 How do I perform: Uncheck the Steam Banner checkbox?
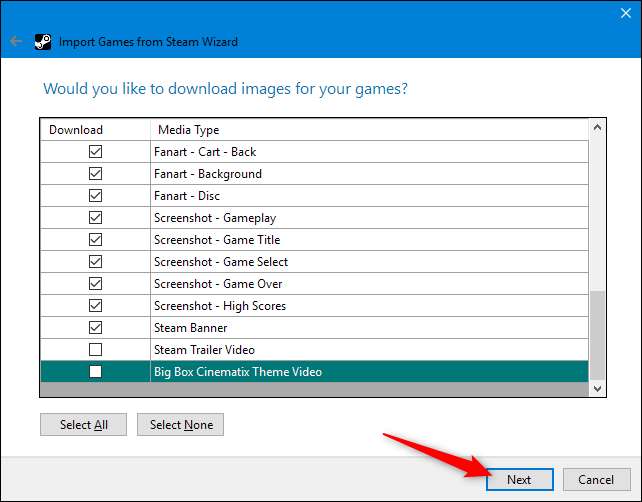pyautogui.click(x=95, y=328)
